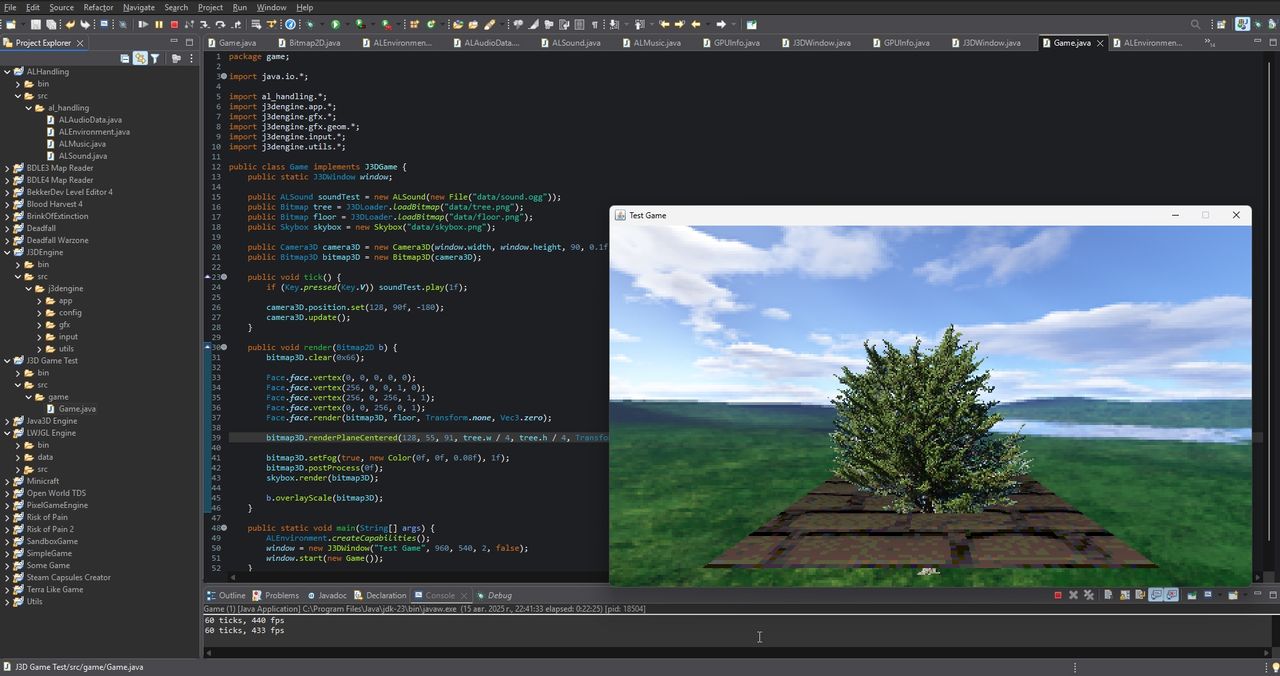The width and height of the screenshot is (1280, 676).
Task: Switch to the Bitmap2D.java editor tab
Action: click(x=314, y=43)
